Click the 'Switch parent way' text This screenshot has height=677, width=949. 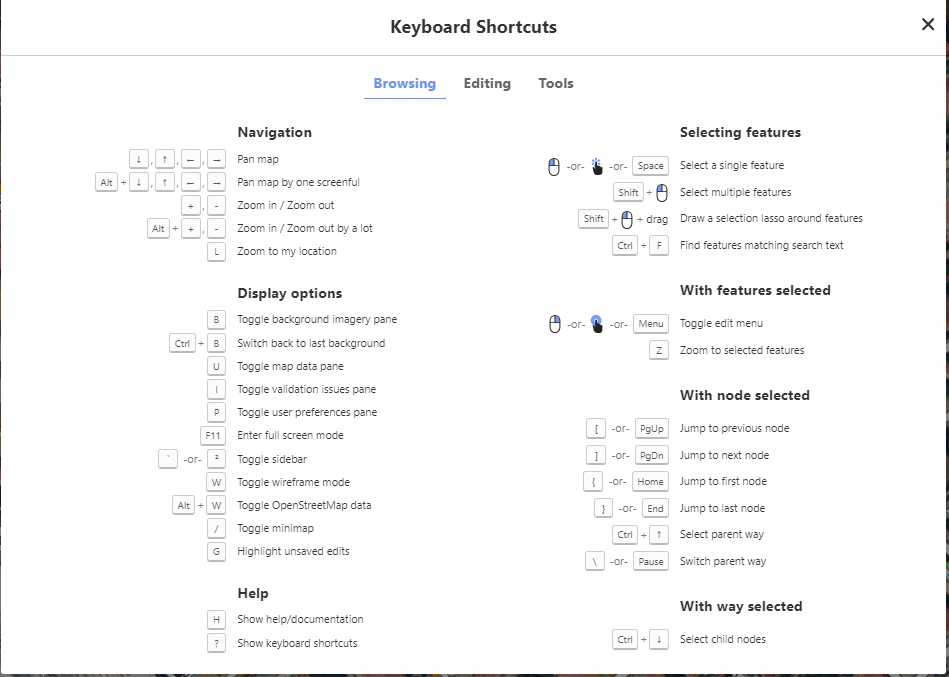tap(723, 561)
